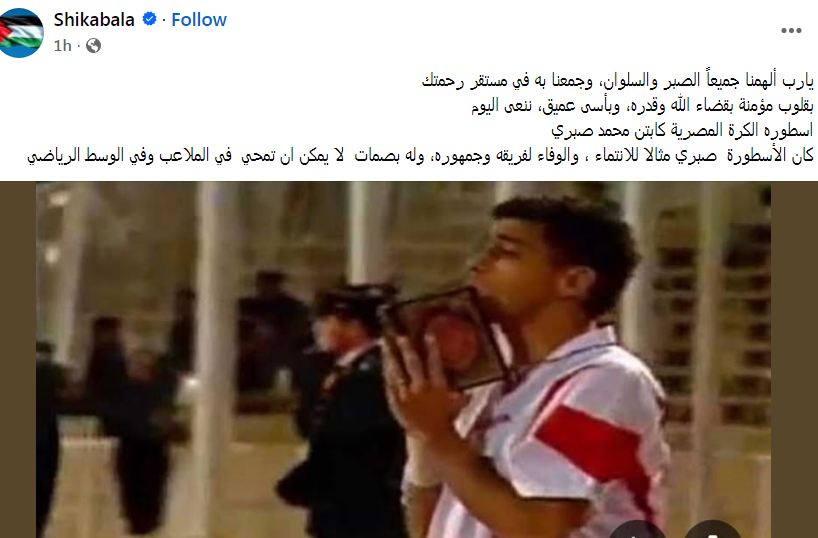The height and width of the screenshot is (538, 818).
Task: Click the right round overlay button on photo
Action: point(712,529)
